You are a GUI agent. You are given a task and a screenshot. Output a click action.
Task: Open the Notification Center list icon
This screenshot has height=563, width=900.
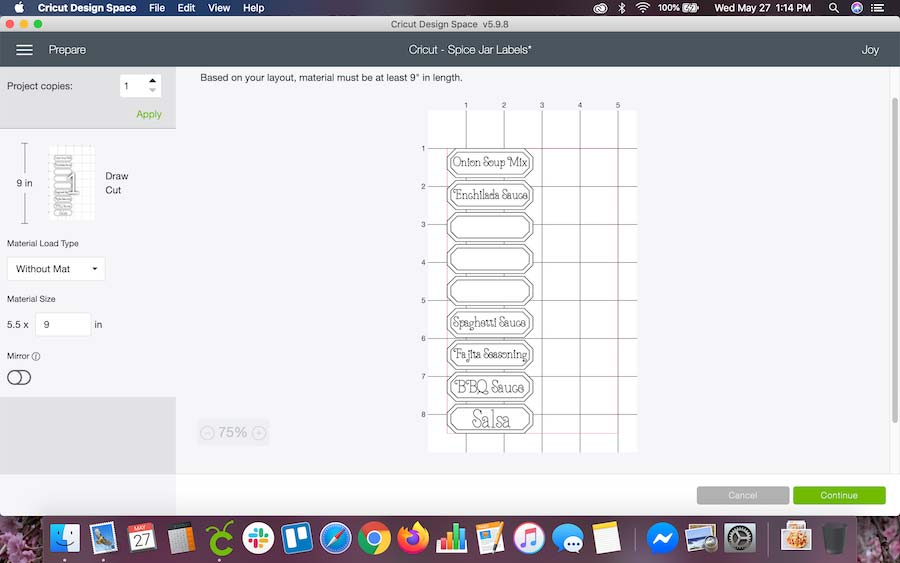[877, 7]
